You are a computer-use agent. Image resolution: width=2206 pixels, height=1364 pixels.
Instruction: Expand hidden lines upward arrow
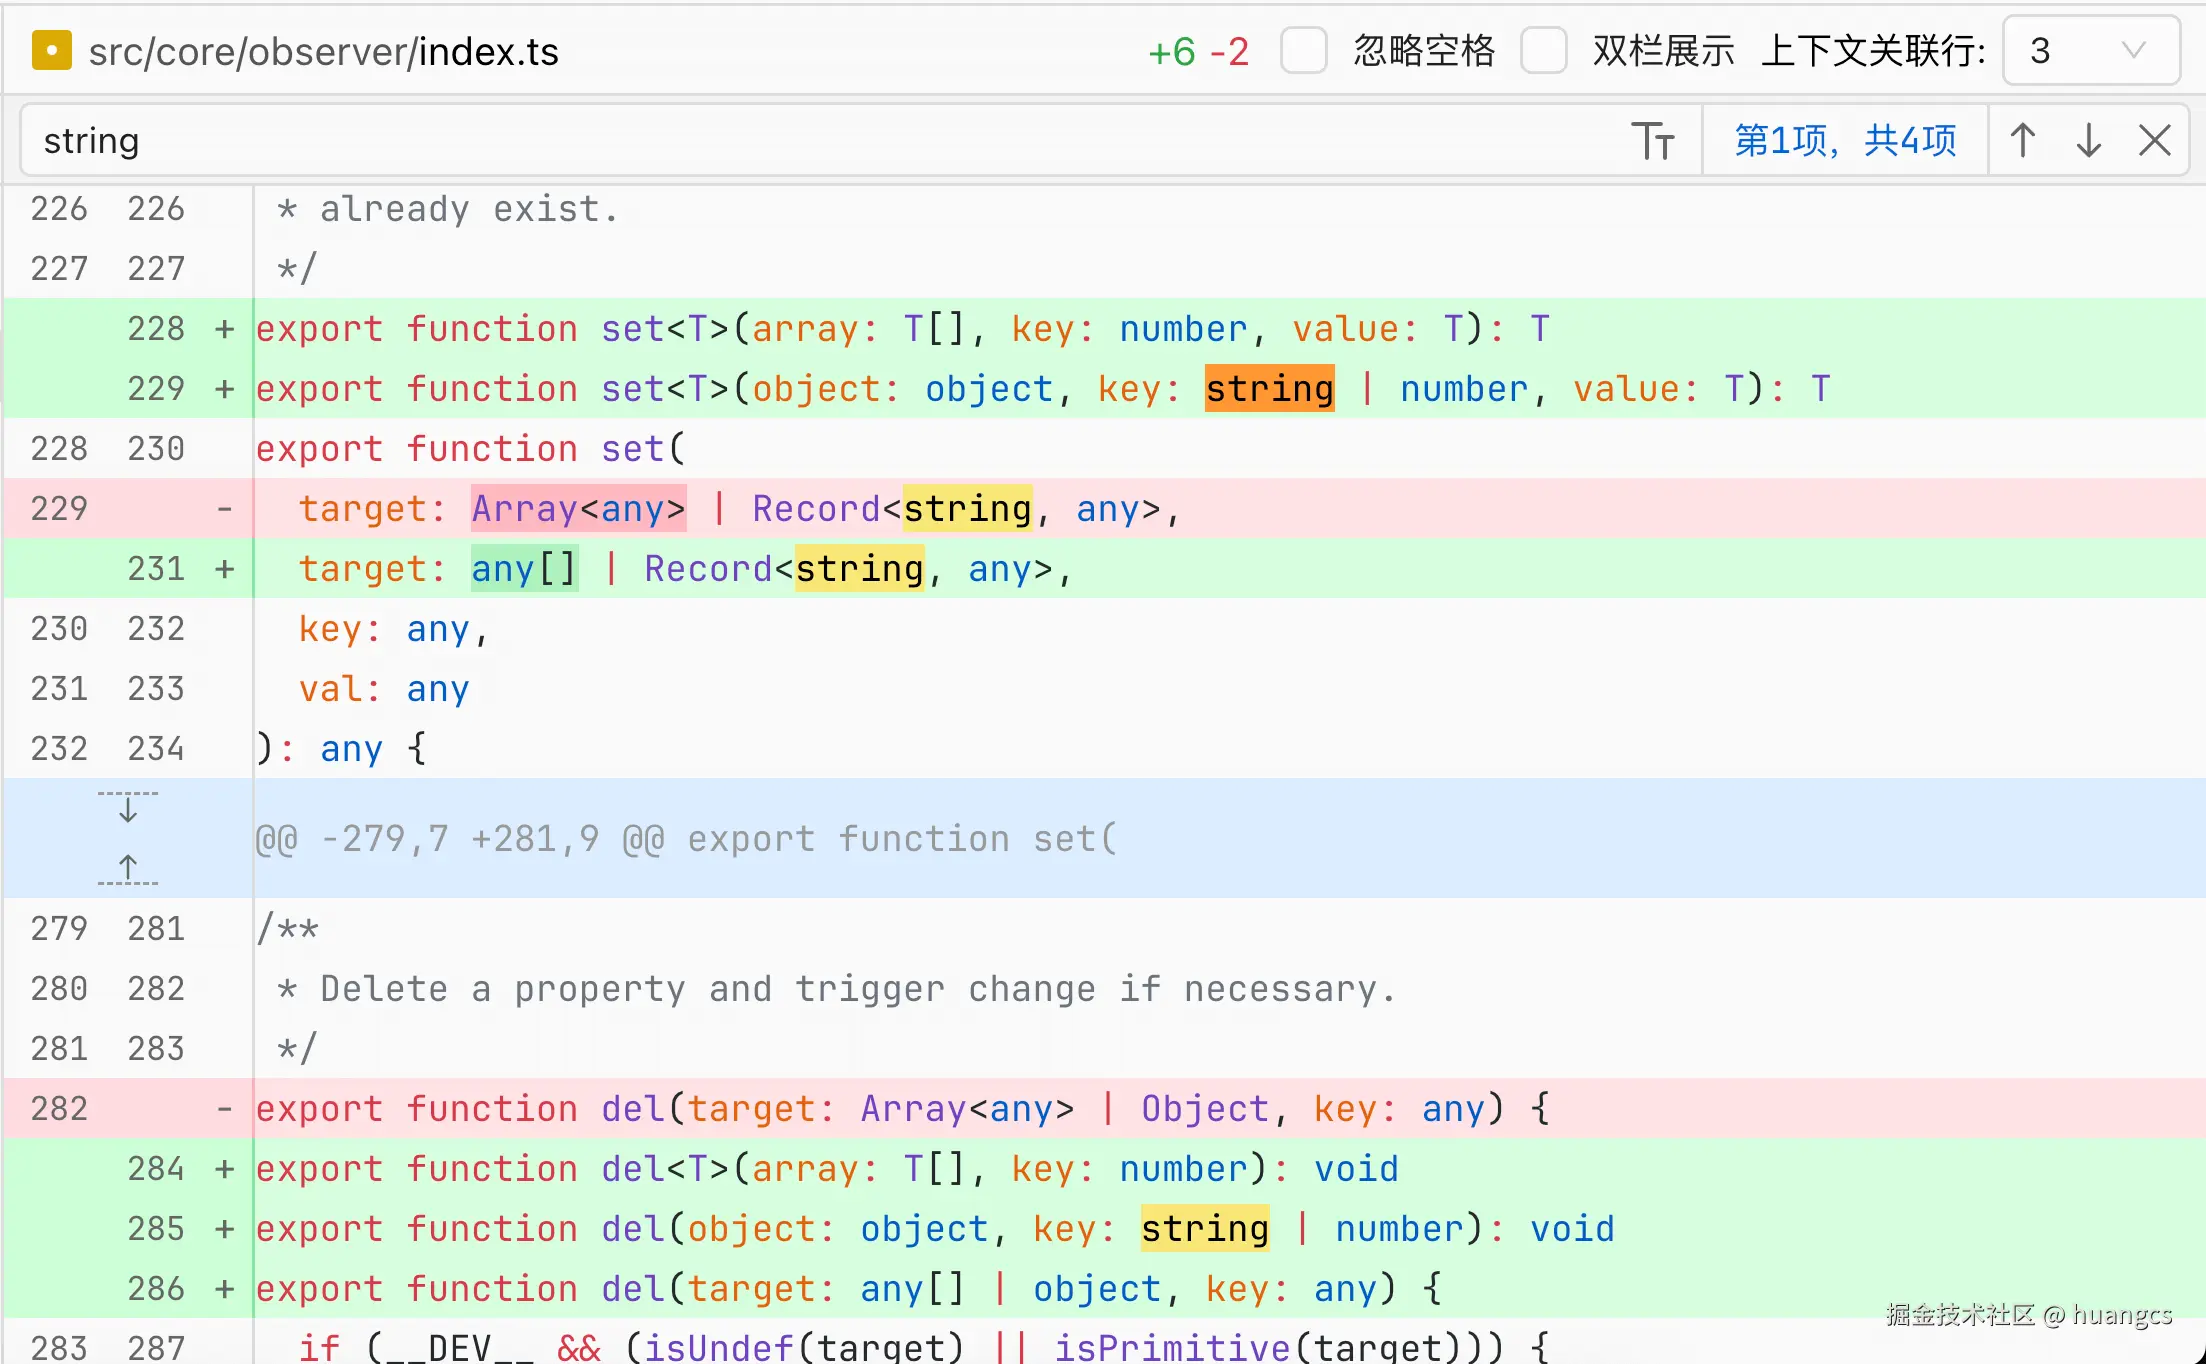[128, 868]
